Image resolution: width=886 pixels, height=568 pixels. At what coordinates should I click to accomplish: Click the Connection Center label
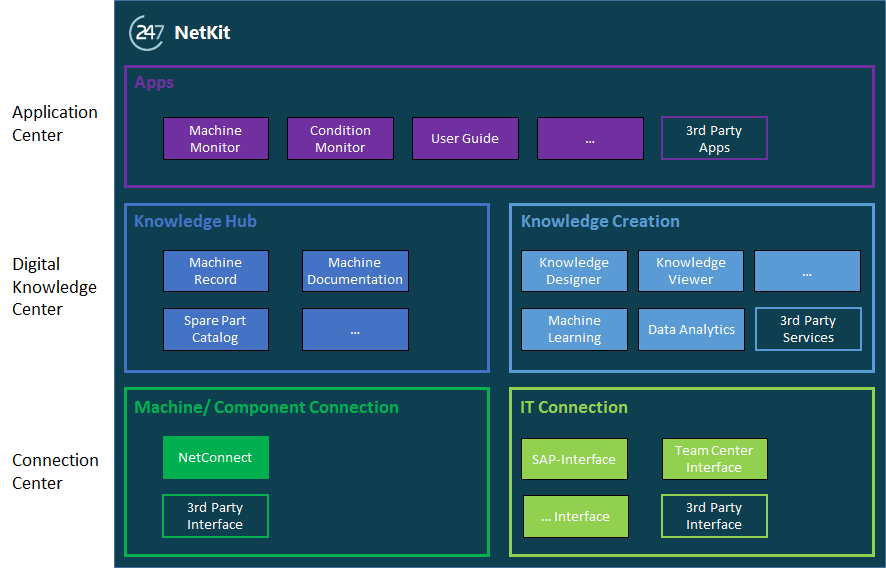(x=55, y=471)
